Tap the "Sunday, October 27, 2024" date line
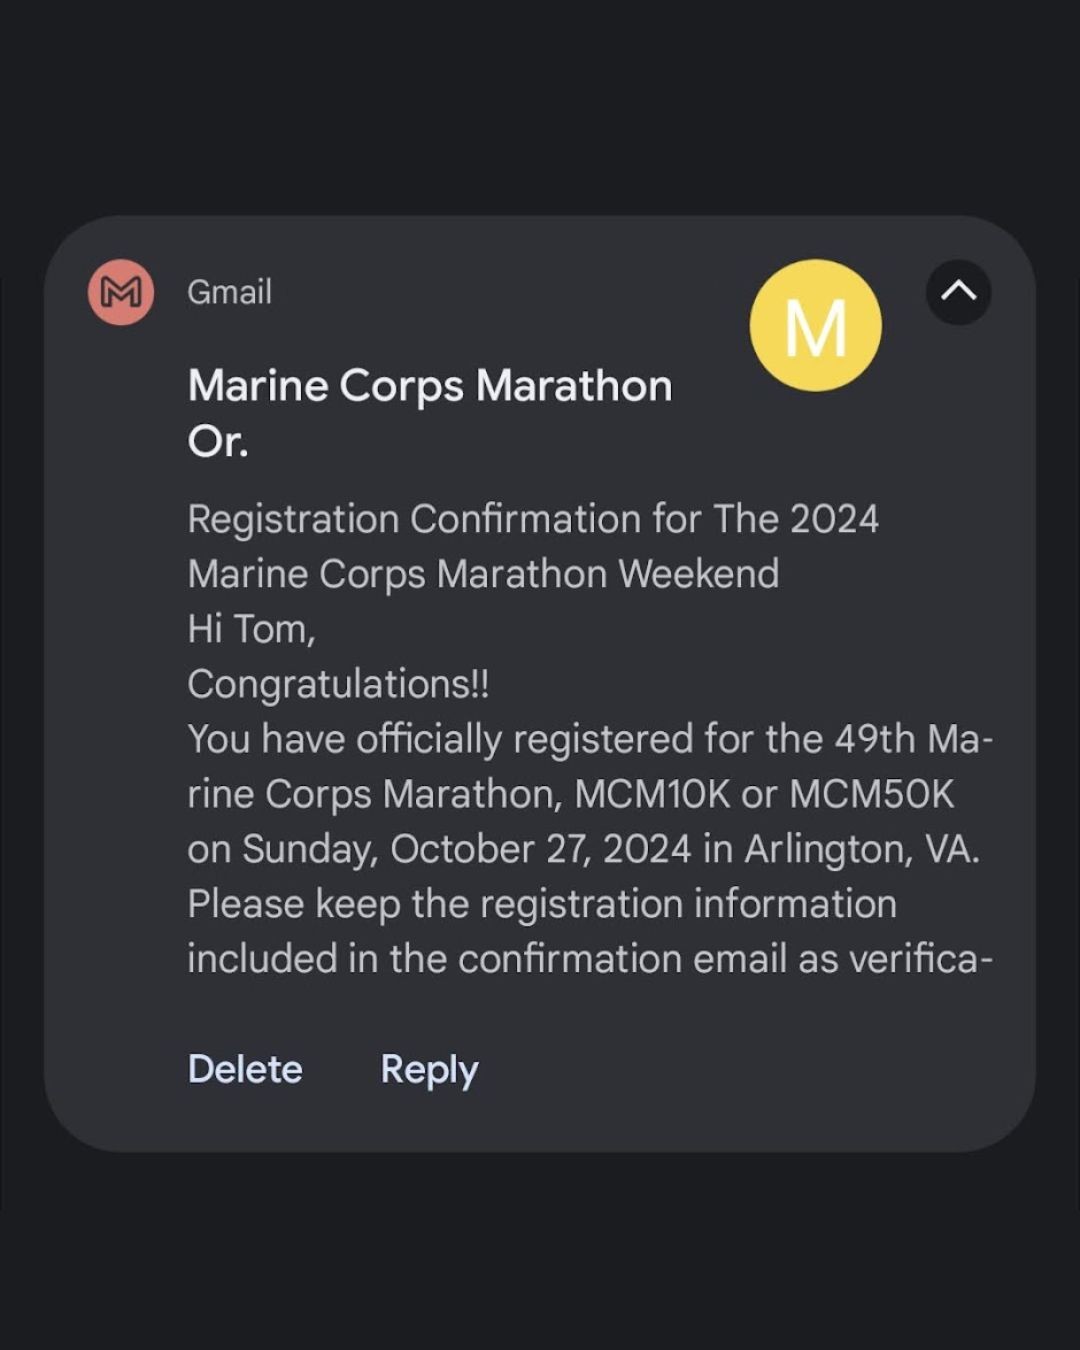Image resolution: width=1080 pixels, height=1350 pixels. pyautogui.click(x=466, y=849)
